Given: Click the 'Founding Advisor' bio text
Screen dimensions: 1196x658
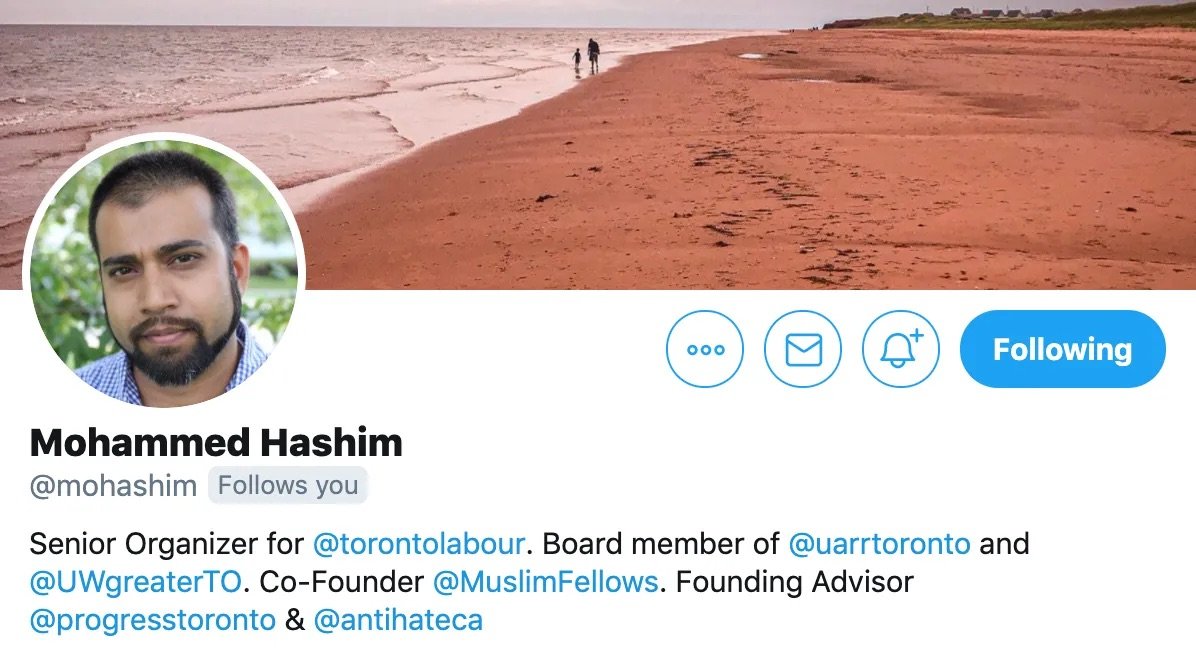Looking at the screenshot, I should 794,583.
